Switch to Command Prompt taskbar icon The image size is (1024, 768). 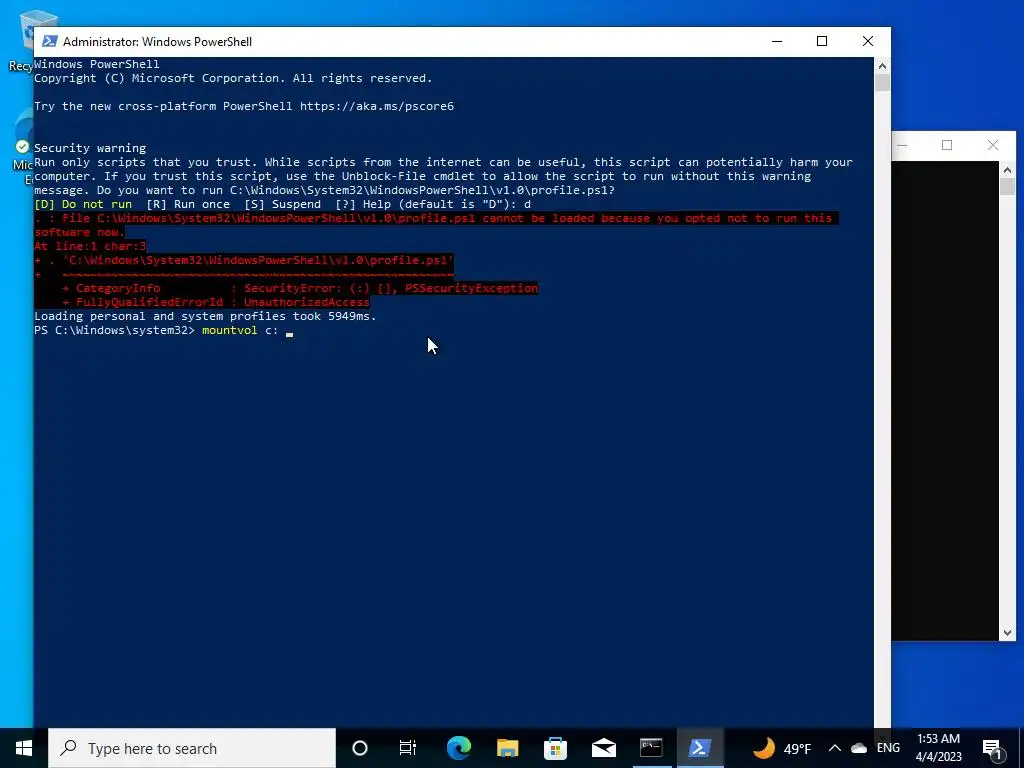(x=652, y=748)
